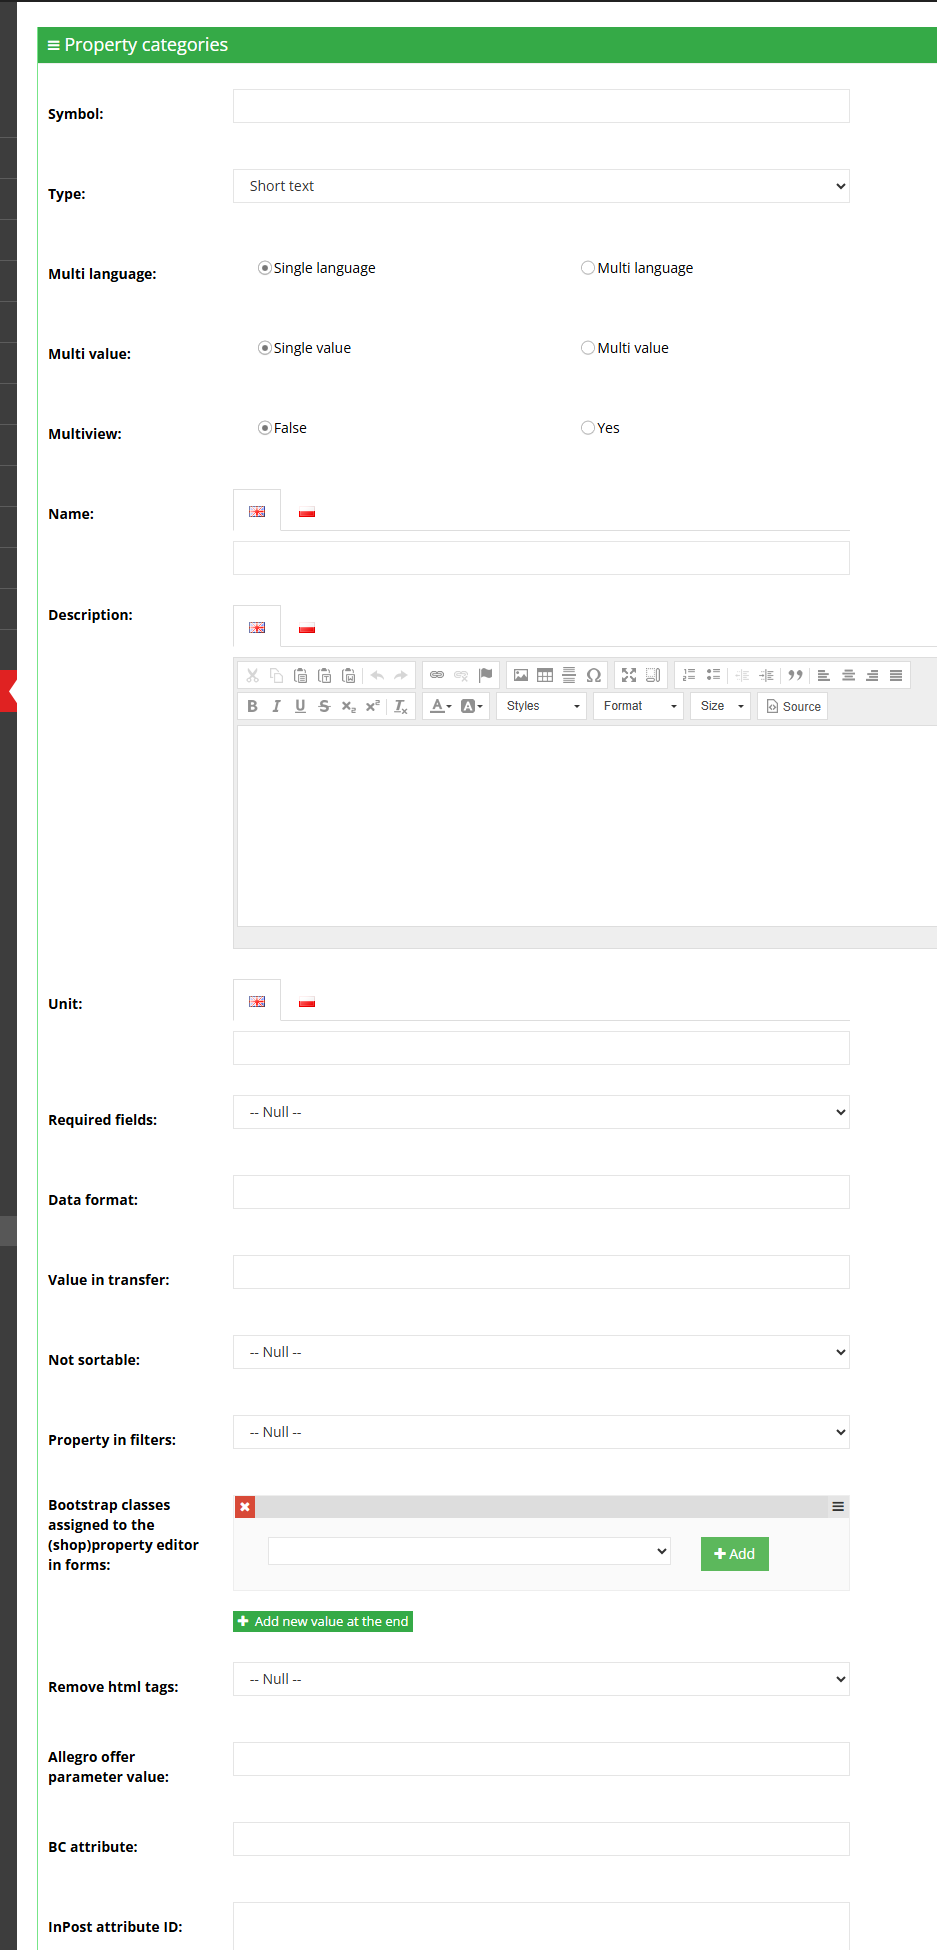Increase indent in the editor
937x1950 pixels.
tap(767, 675)
